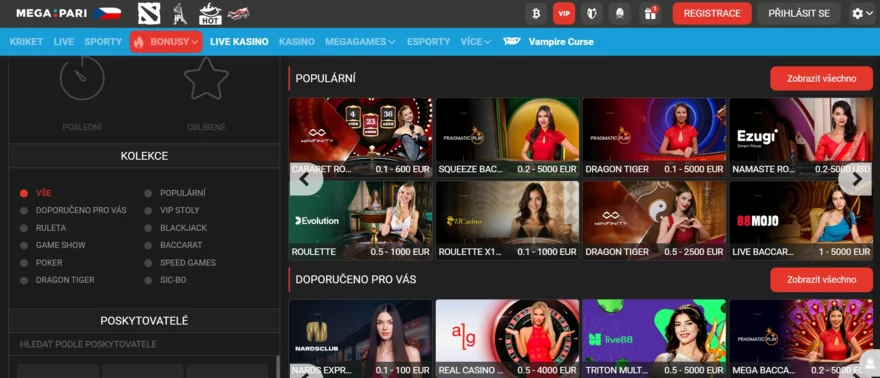Screen dimensions: 880x378
Task: Select the Ruleta collection radio option
Action: click(x=24, y=228)
